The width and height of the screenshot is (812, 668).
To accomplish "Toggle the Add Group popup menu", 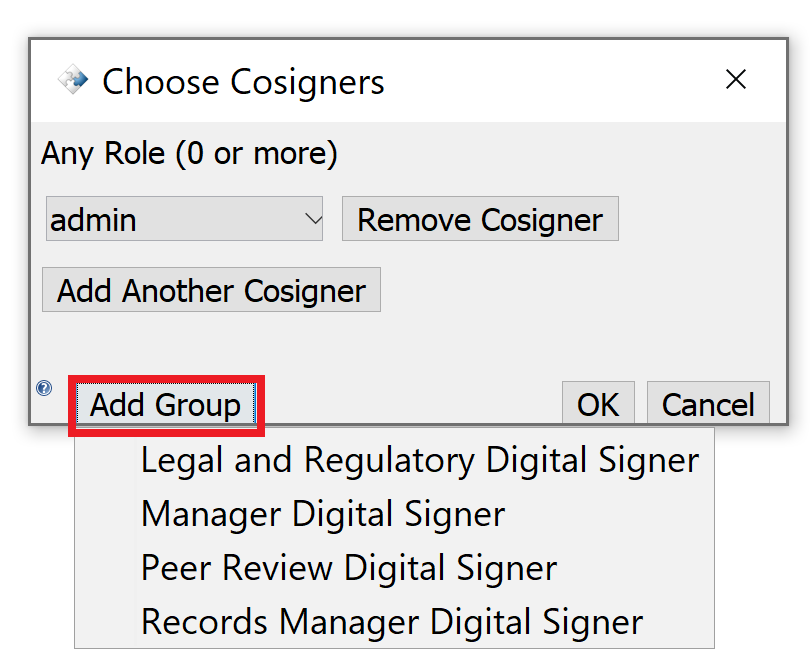I will tap(166, 405).
